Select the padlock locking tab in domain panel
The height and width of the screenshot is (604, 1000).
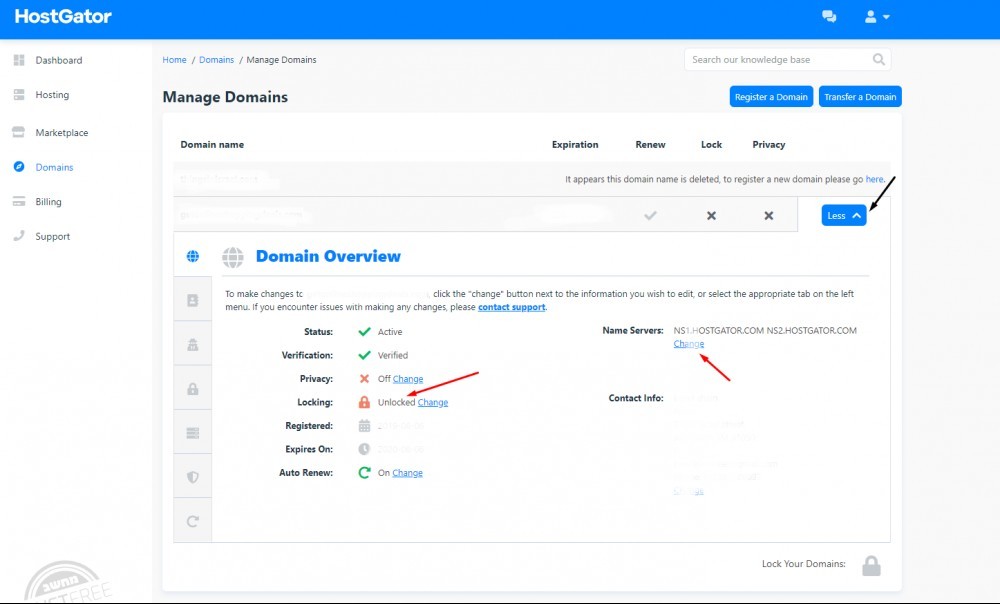(x=193, y=388)
